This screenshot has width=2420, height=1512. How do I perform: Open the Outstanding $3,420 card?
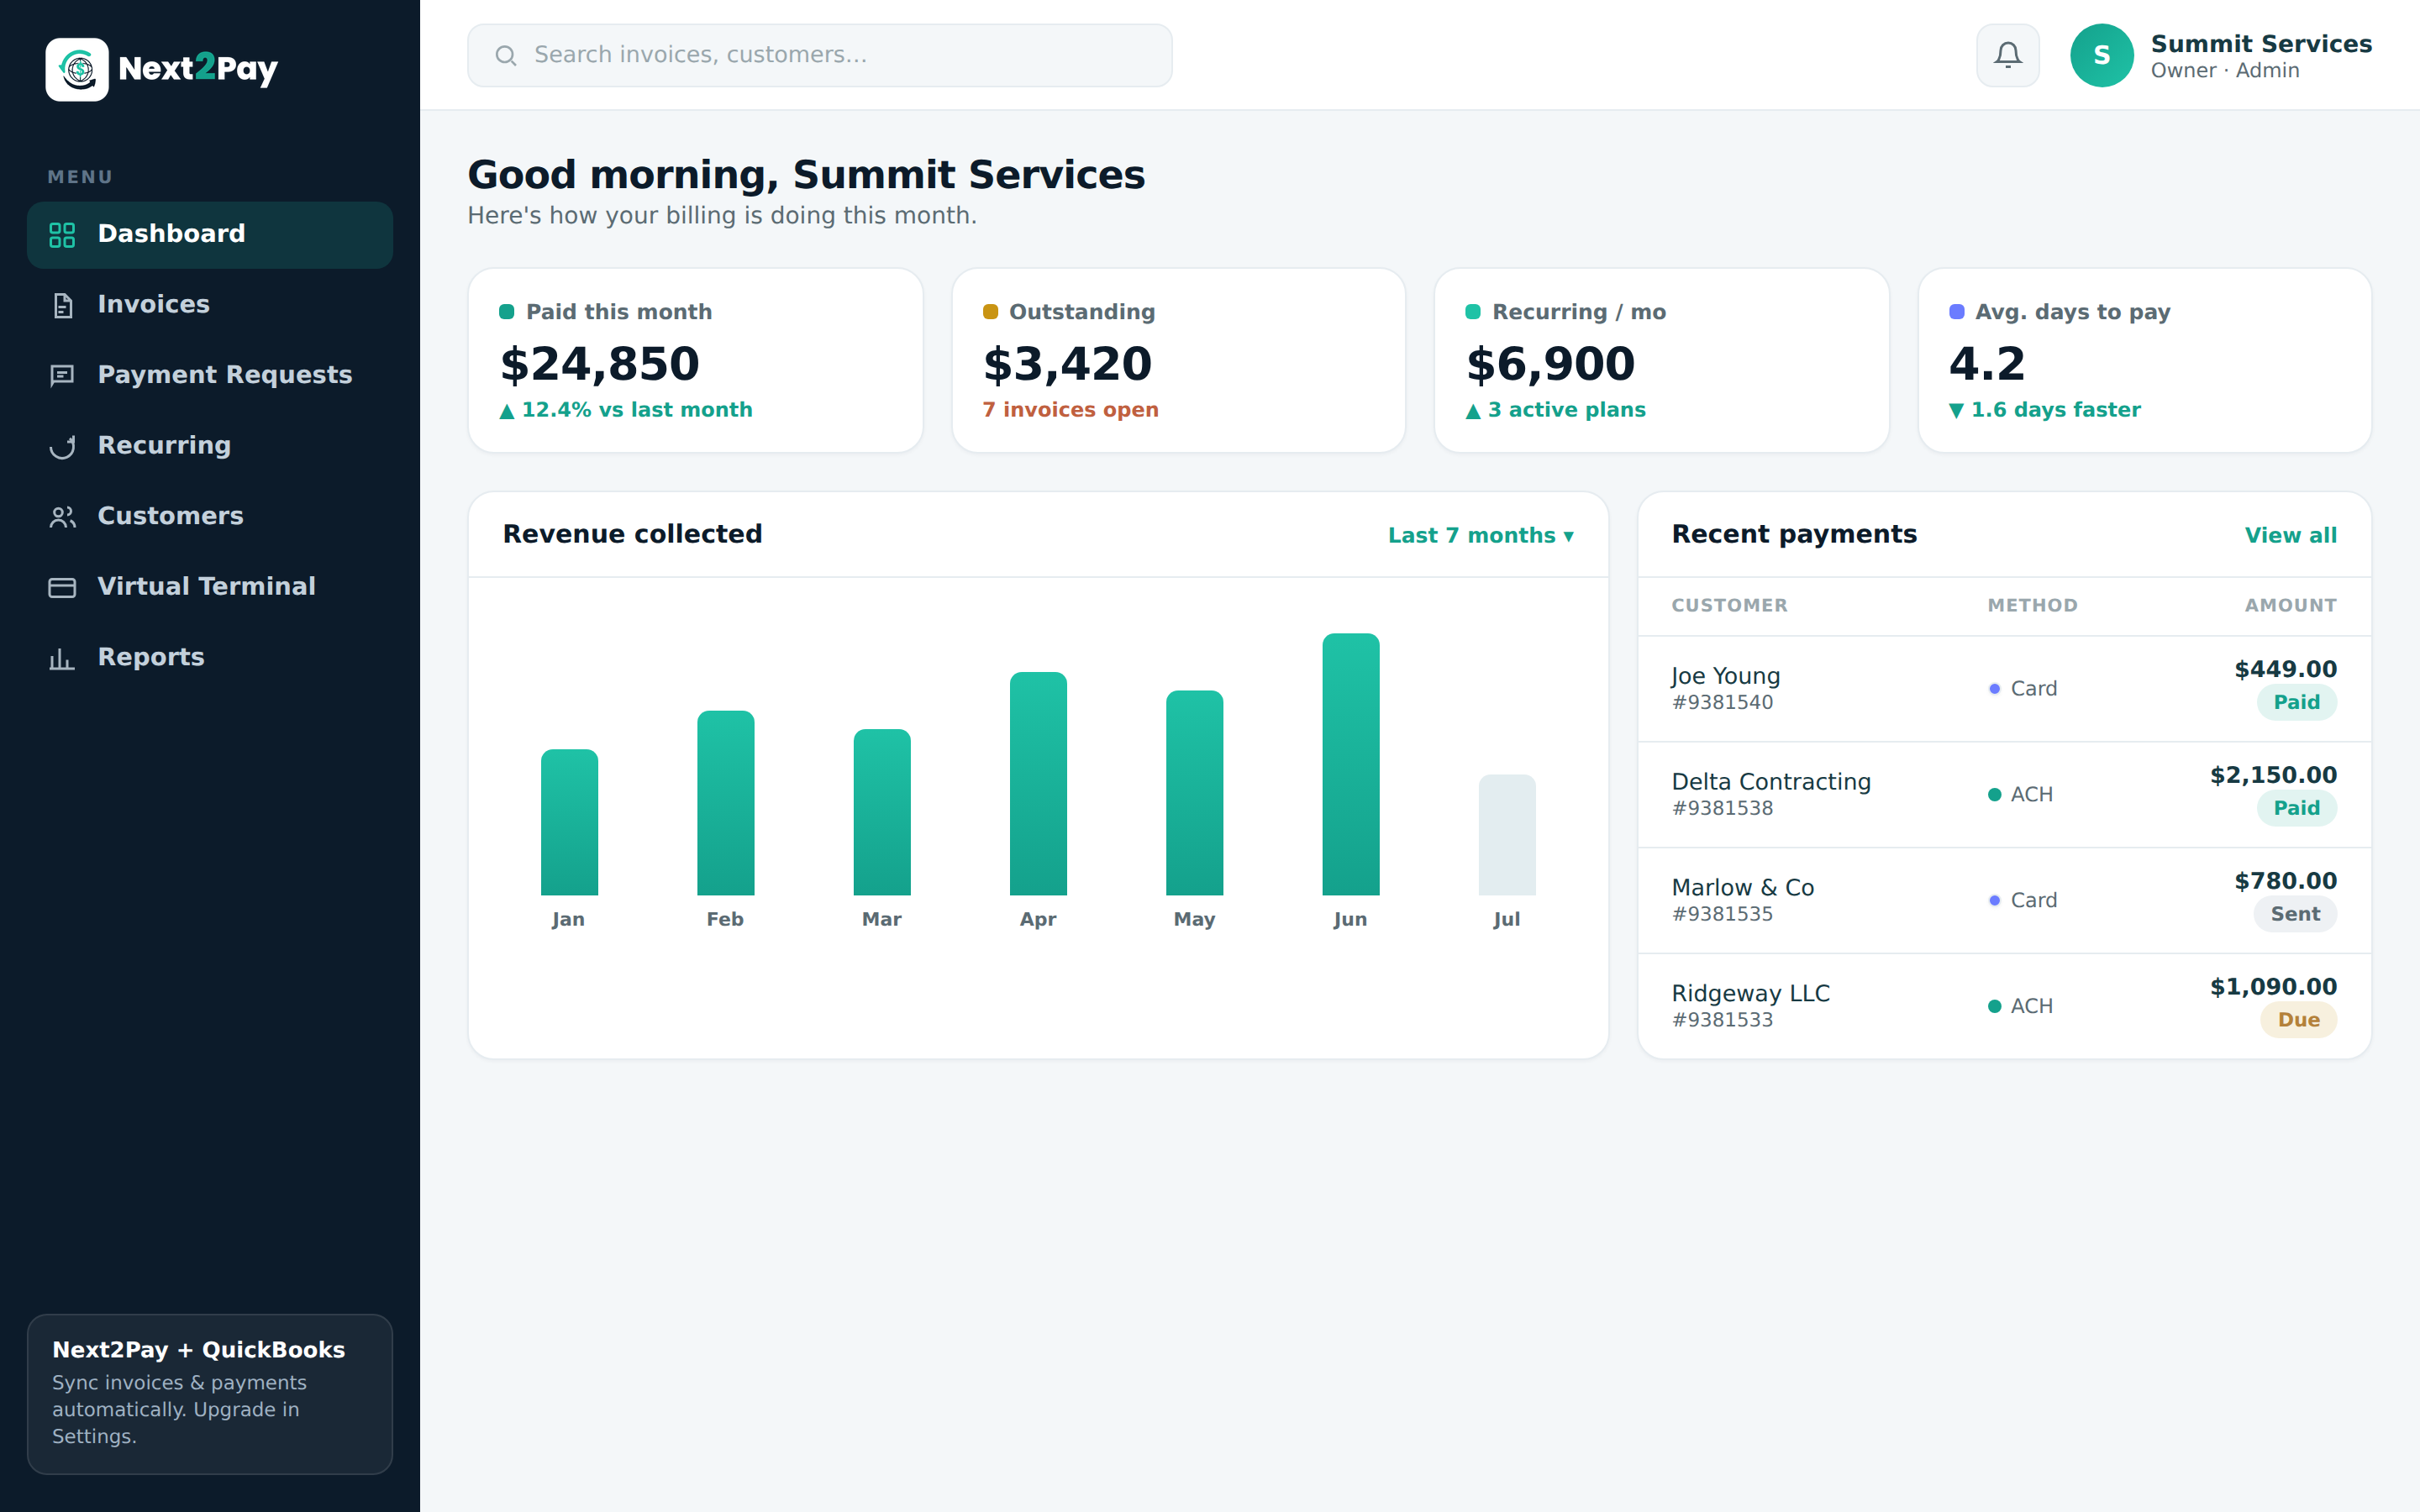1178,360
